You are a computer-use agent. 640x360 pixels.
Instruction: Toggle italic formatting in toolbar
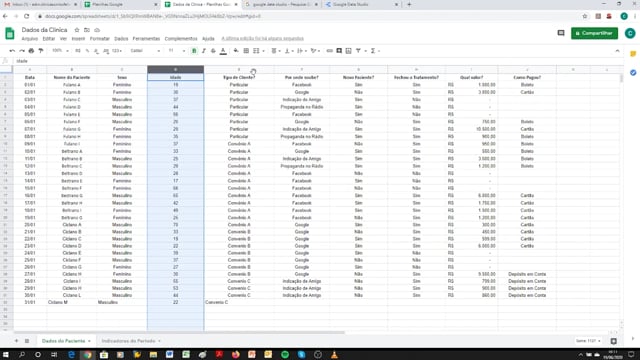tap(204, 51)
